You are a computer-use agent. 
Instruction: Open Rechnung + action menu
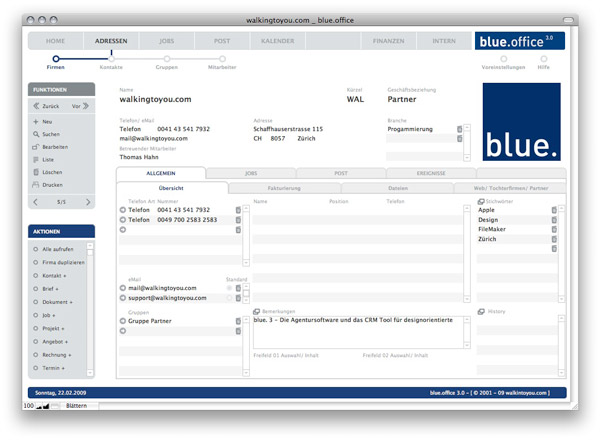pyautogui.click(x=52, y=355)
